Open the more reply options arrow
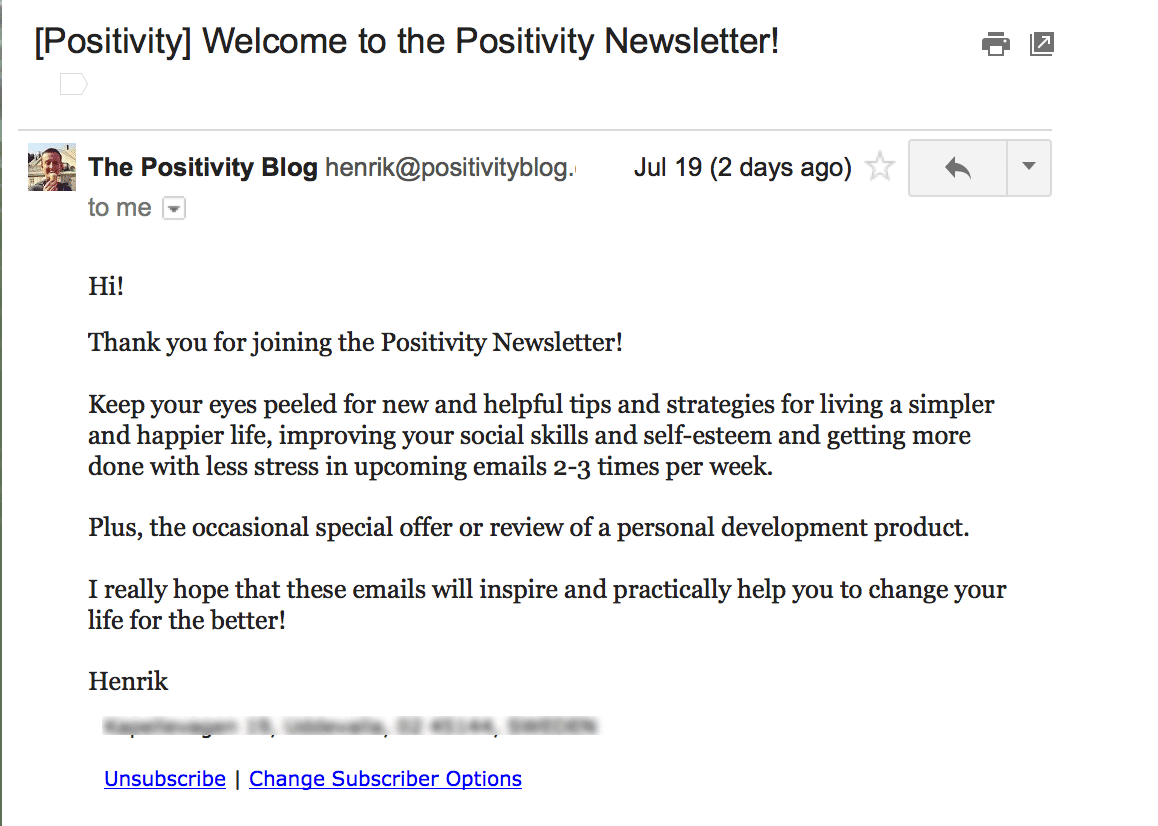This screenshot has height=826, width=1158. coord(1028,168)
